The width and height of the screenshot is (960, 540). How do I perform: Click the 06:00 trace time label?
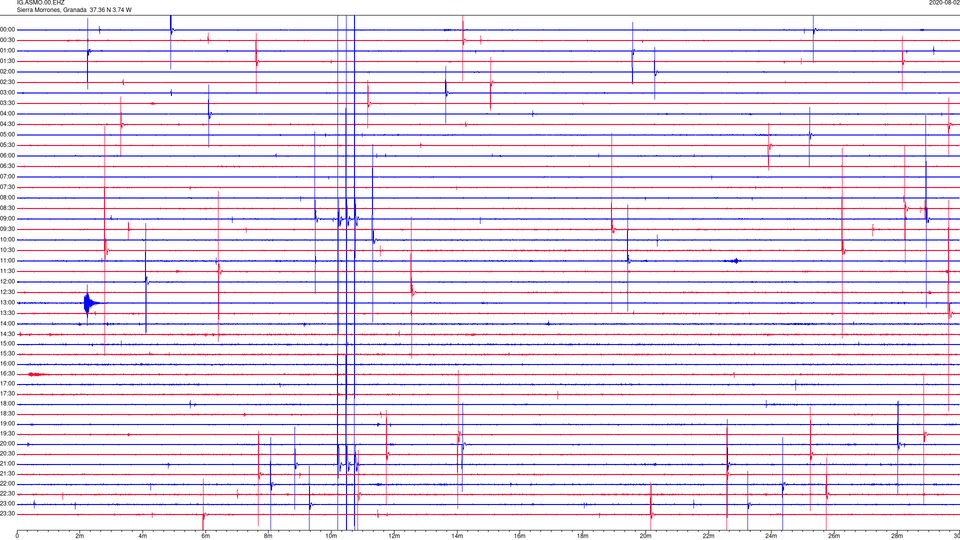point(8,156)
